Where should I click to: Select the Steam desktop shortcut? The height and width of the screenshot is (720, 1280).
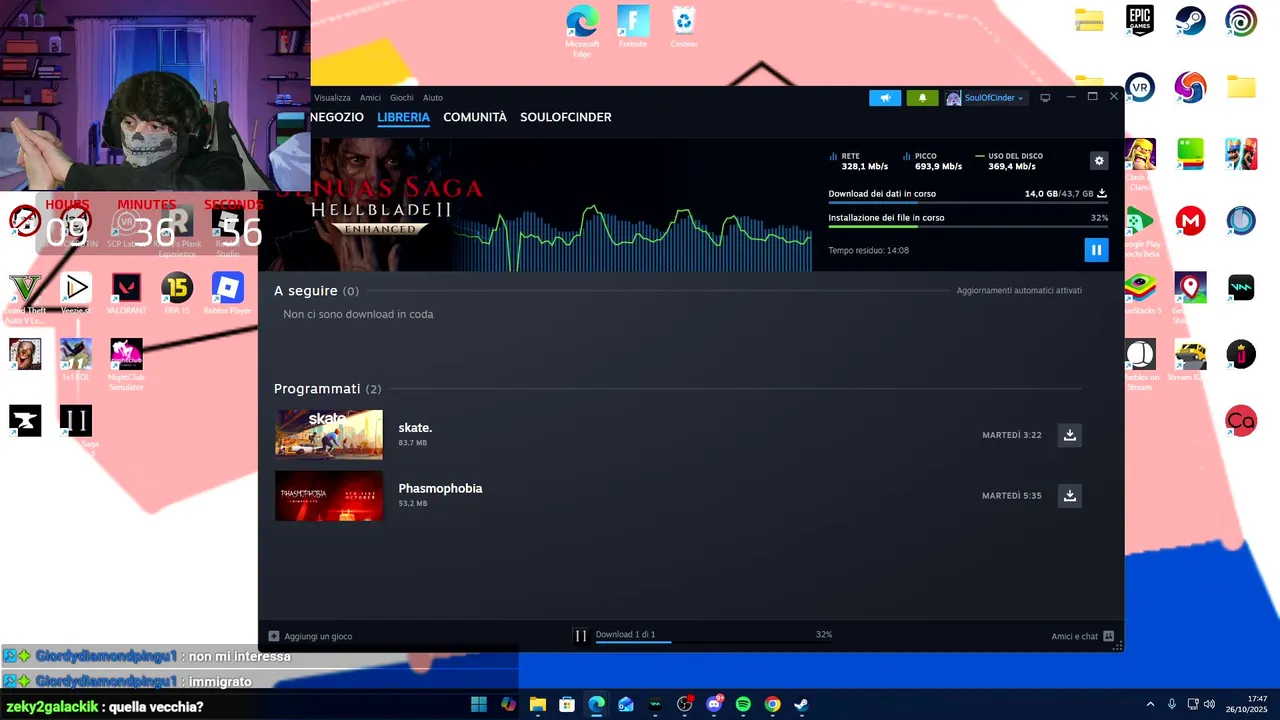(1190, 21)
